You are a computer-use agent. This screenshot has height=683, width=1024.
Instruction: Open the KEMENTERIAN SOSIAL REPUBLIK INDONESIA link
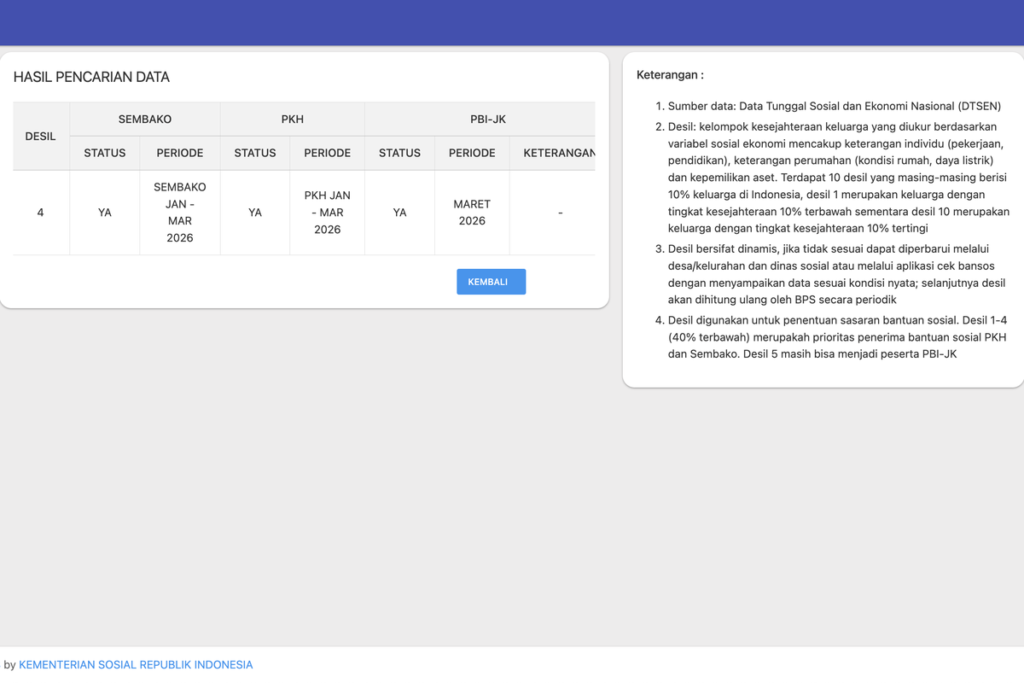pos(136,665)
